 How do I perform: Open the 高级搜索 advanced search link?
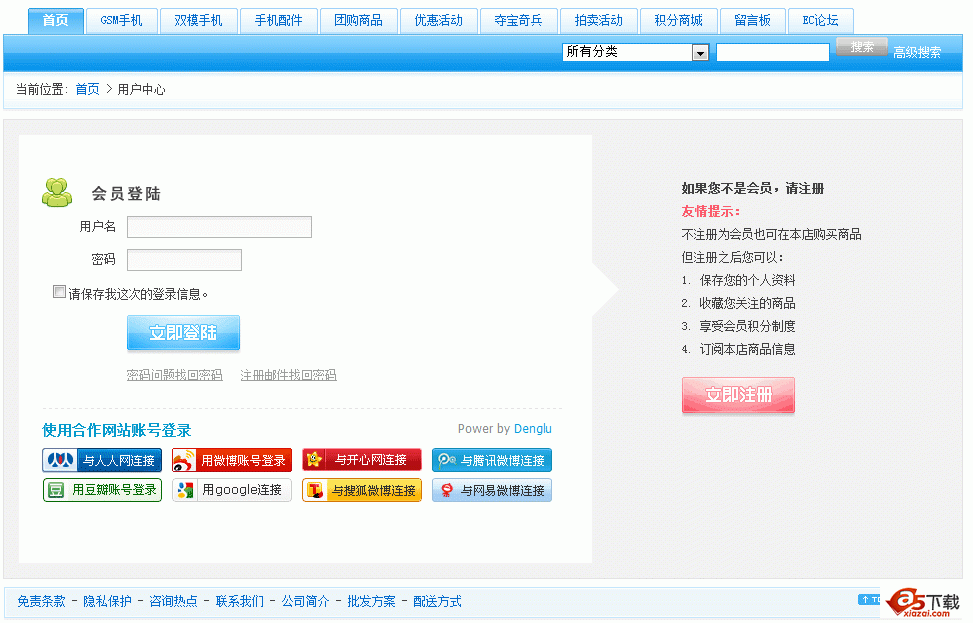pos(917,53)
